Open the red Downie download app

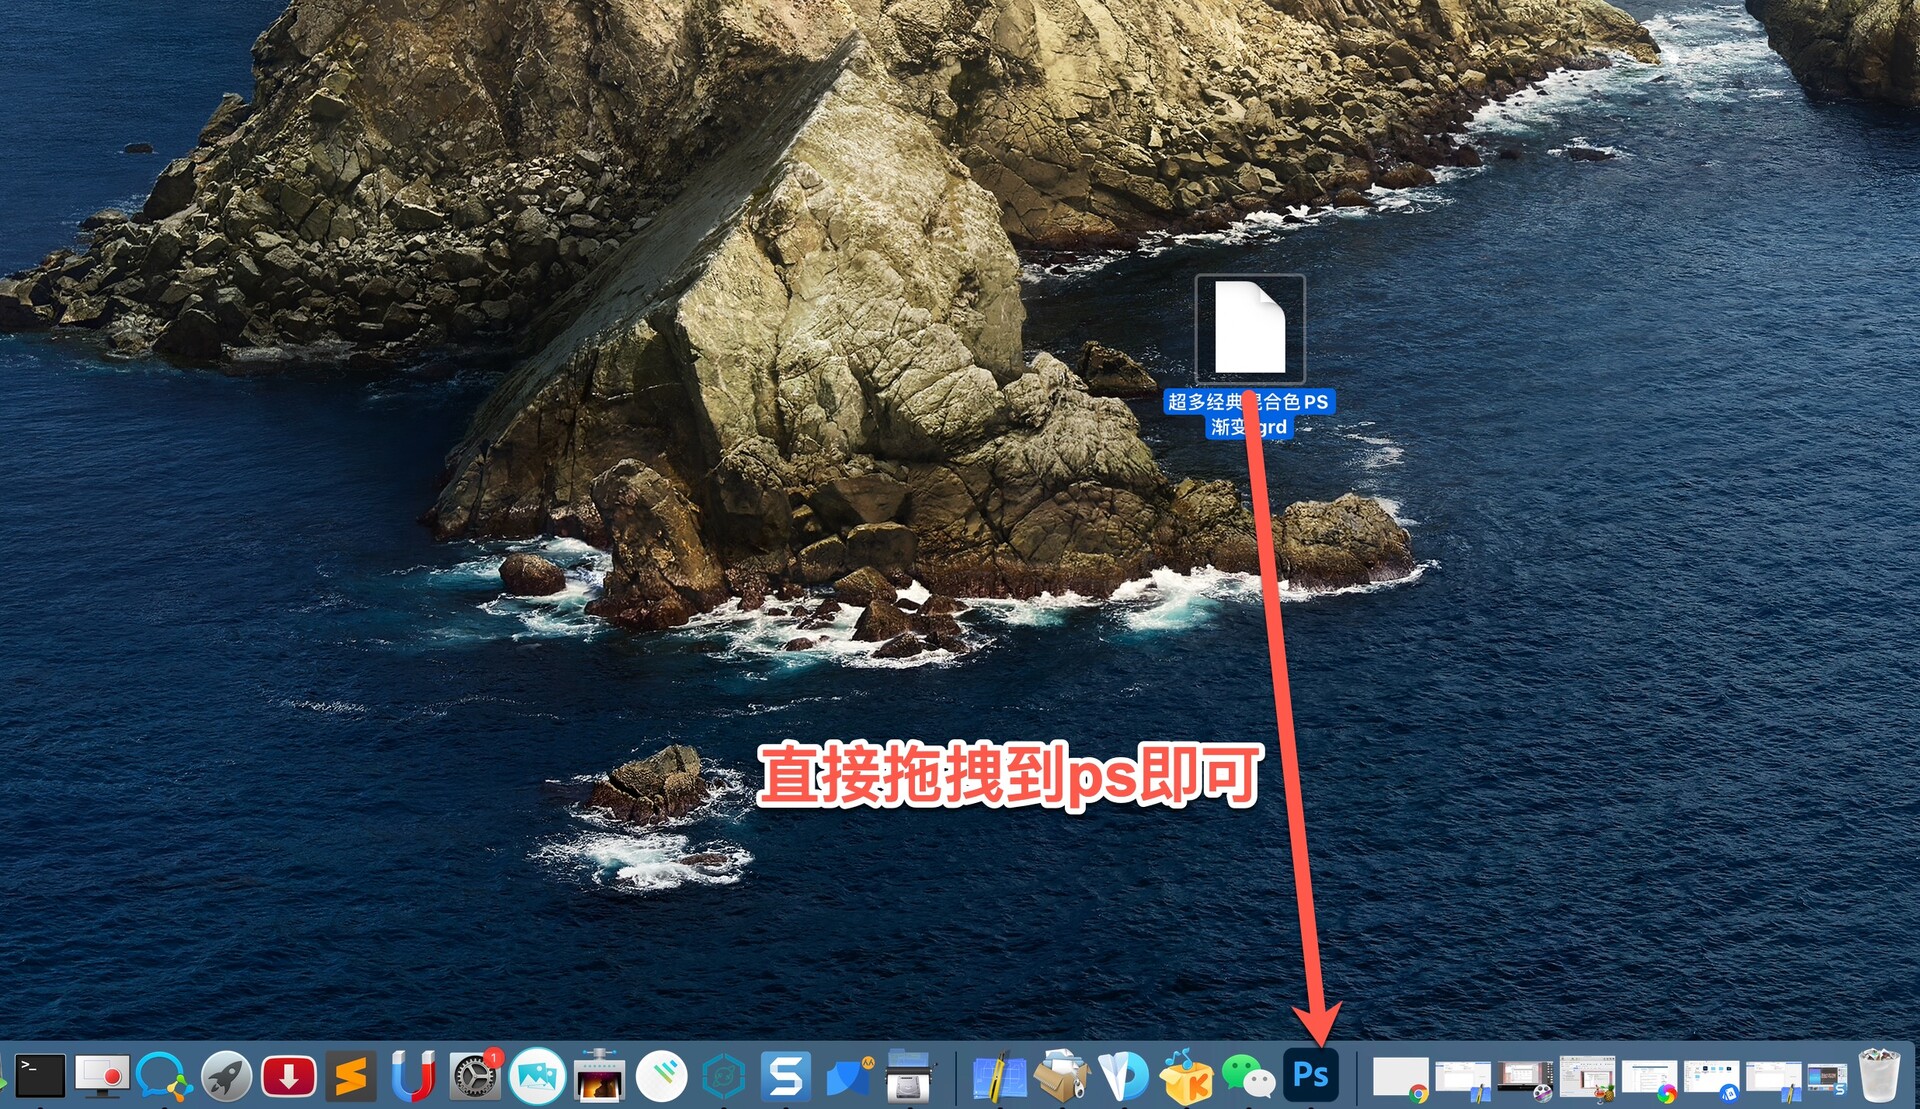(289, 1077)
